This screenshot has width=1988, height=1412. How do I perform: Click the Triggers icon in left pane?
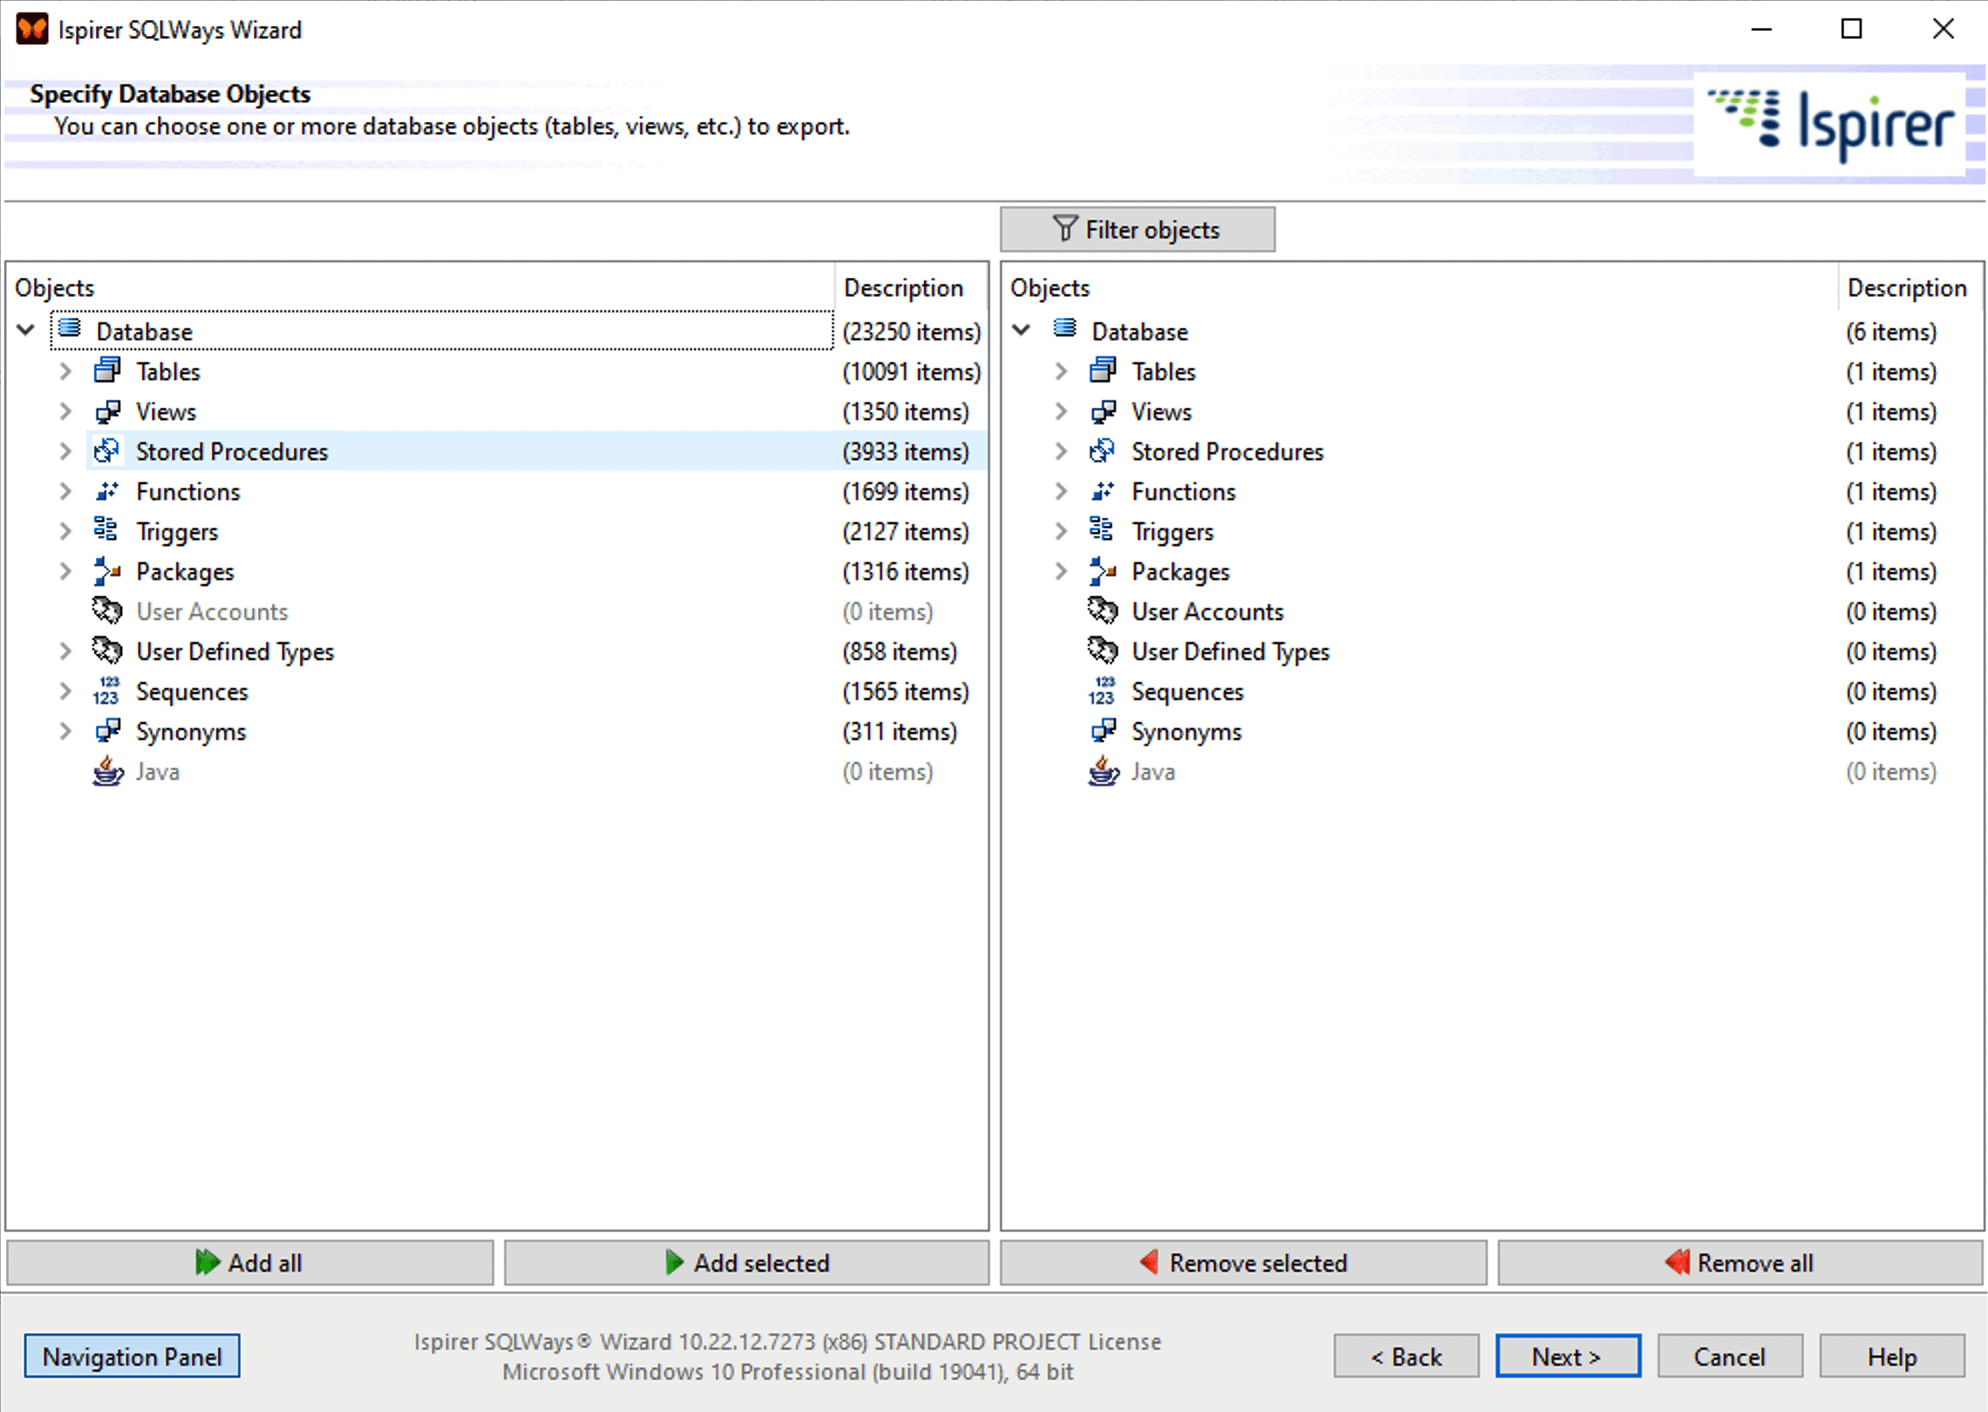107,530
